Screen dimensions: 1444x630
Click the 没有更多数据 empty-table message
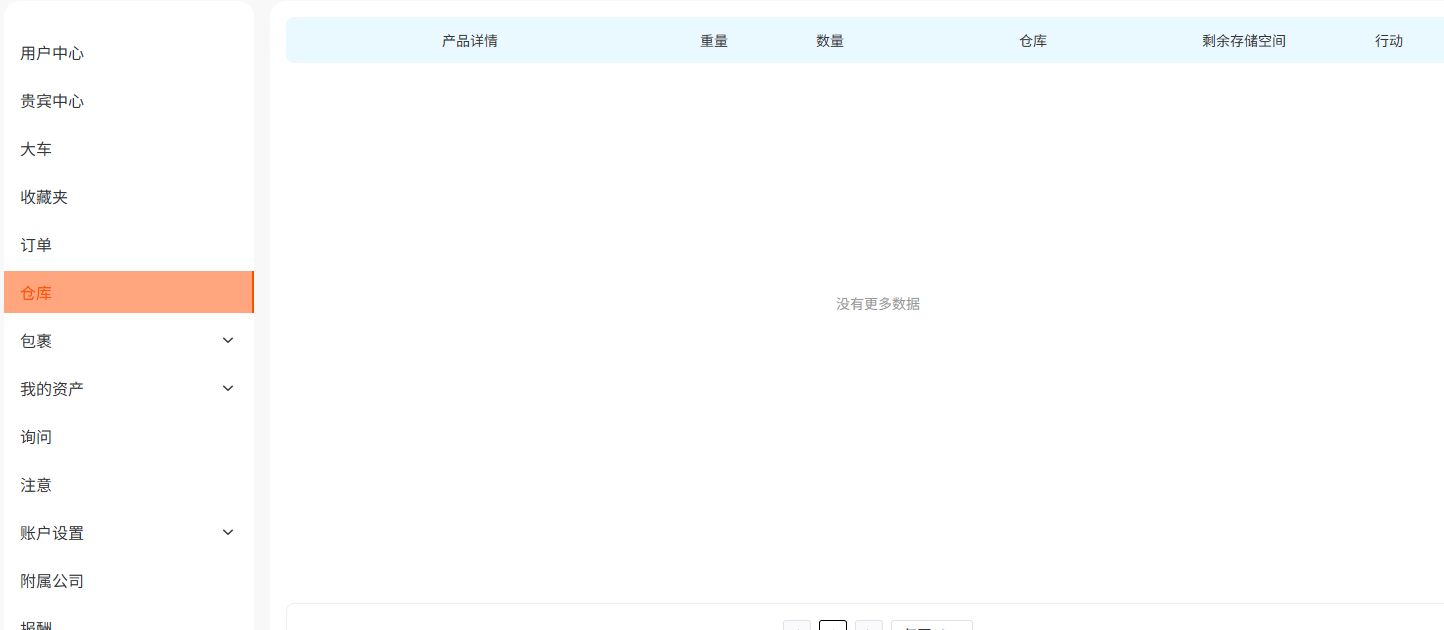[x=878, y=304]
